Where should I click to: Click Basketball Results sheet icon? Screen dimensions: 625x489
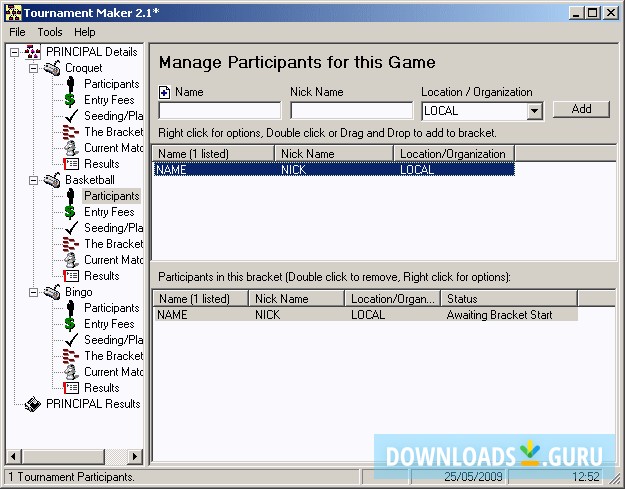(71, 276)
